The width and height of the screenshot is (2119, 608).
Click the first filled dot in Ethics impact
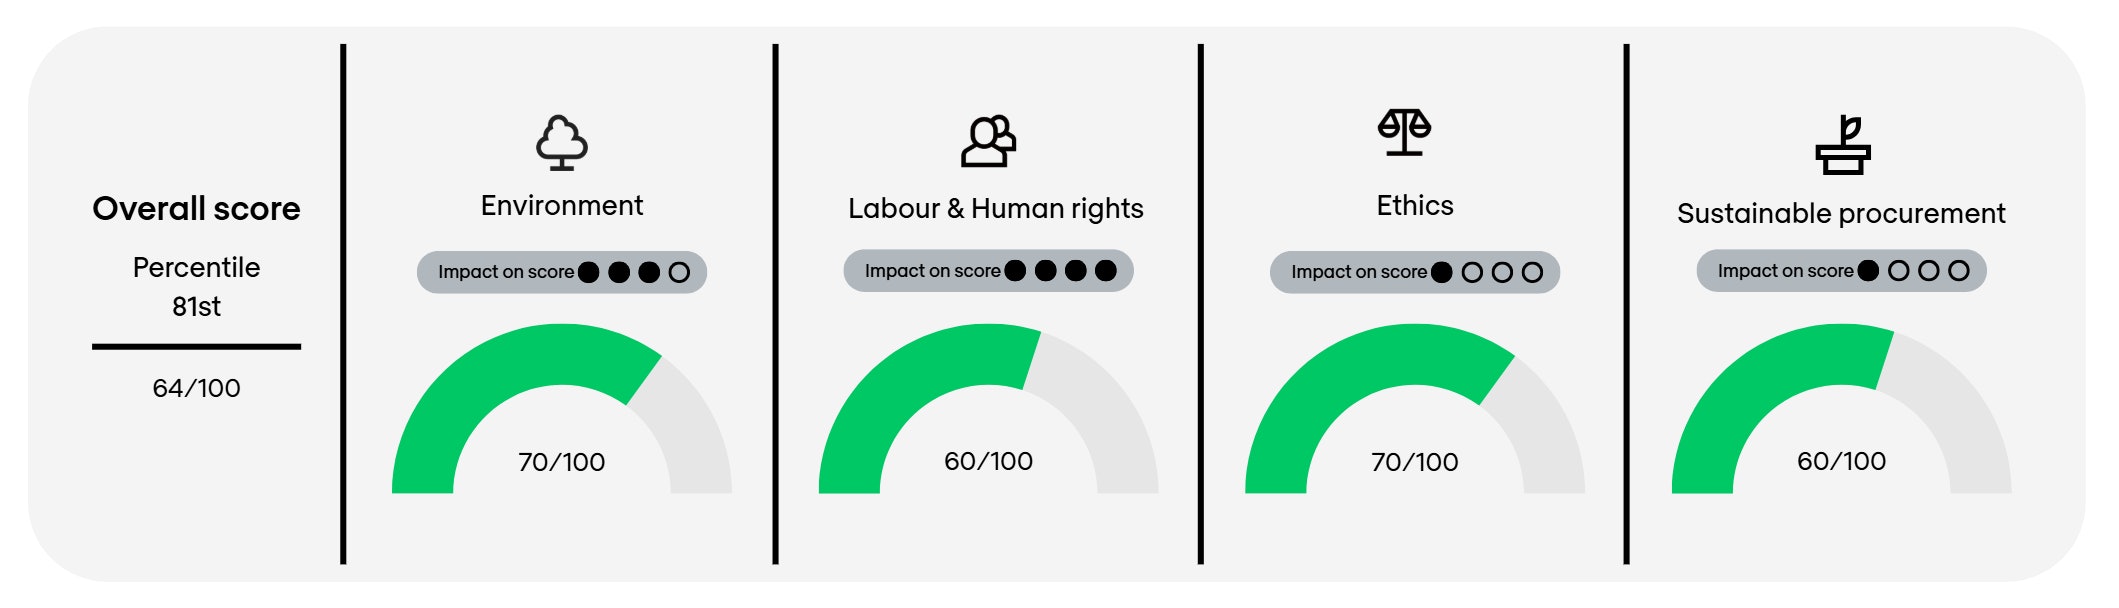(x=1442, y=272)
